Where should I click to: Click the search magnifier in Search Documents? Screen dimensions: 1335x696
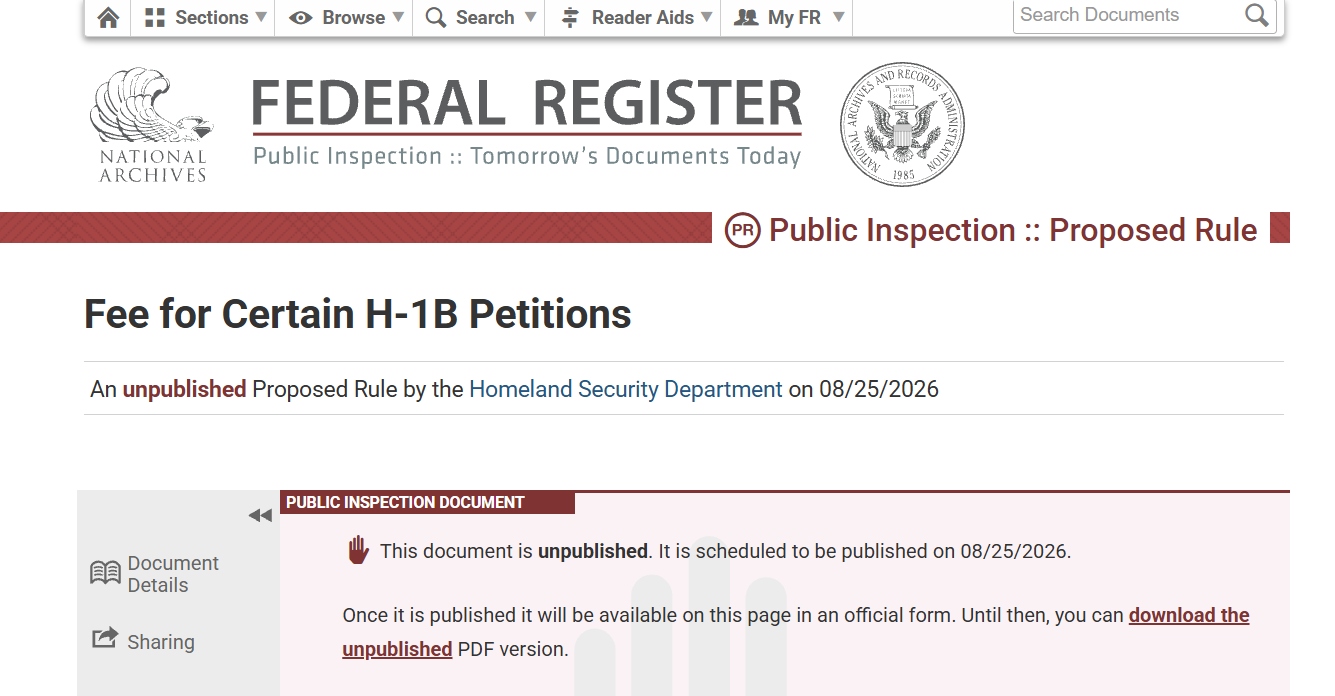pyautogui.click(x=1257, y=15)
